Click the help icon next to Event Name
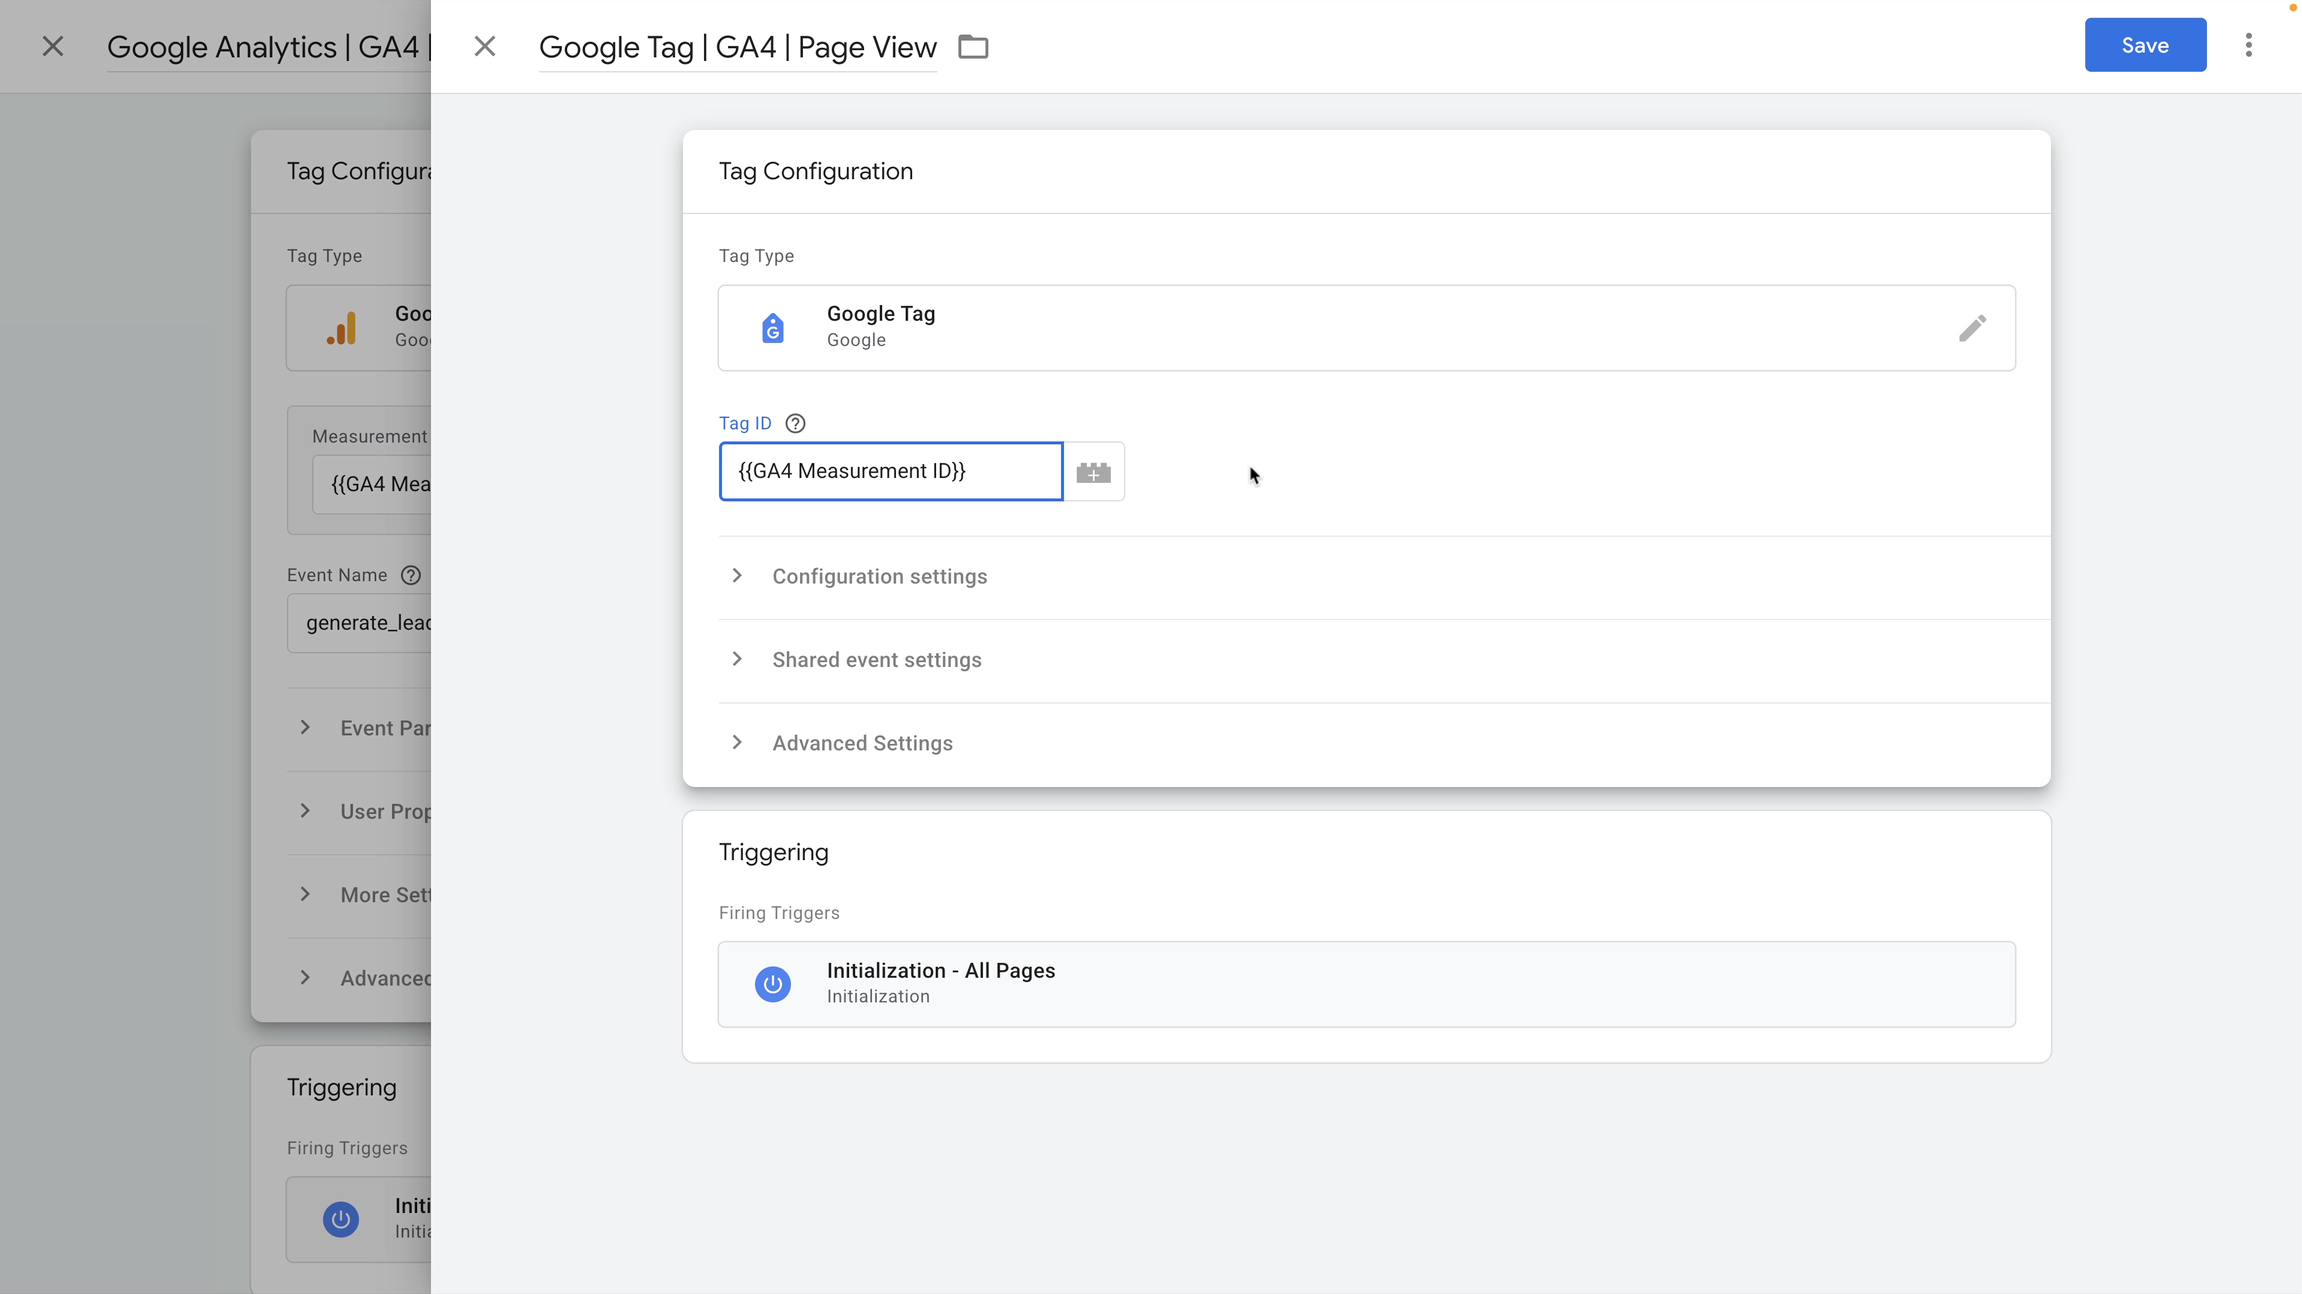Screen dimensions: 2302x1294 [411, 575]
